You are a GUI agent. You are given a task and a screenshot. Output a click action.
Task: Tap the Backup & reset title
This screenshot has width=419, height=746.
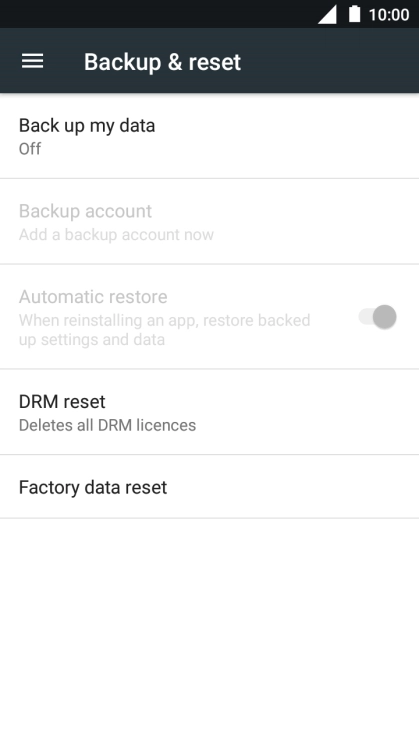[162, 62]
